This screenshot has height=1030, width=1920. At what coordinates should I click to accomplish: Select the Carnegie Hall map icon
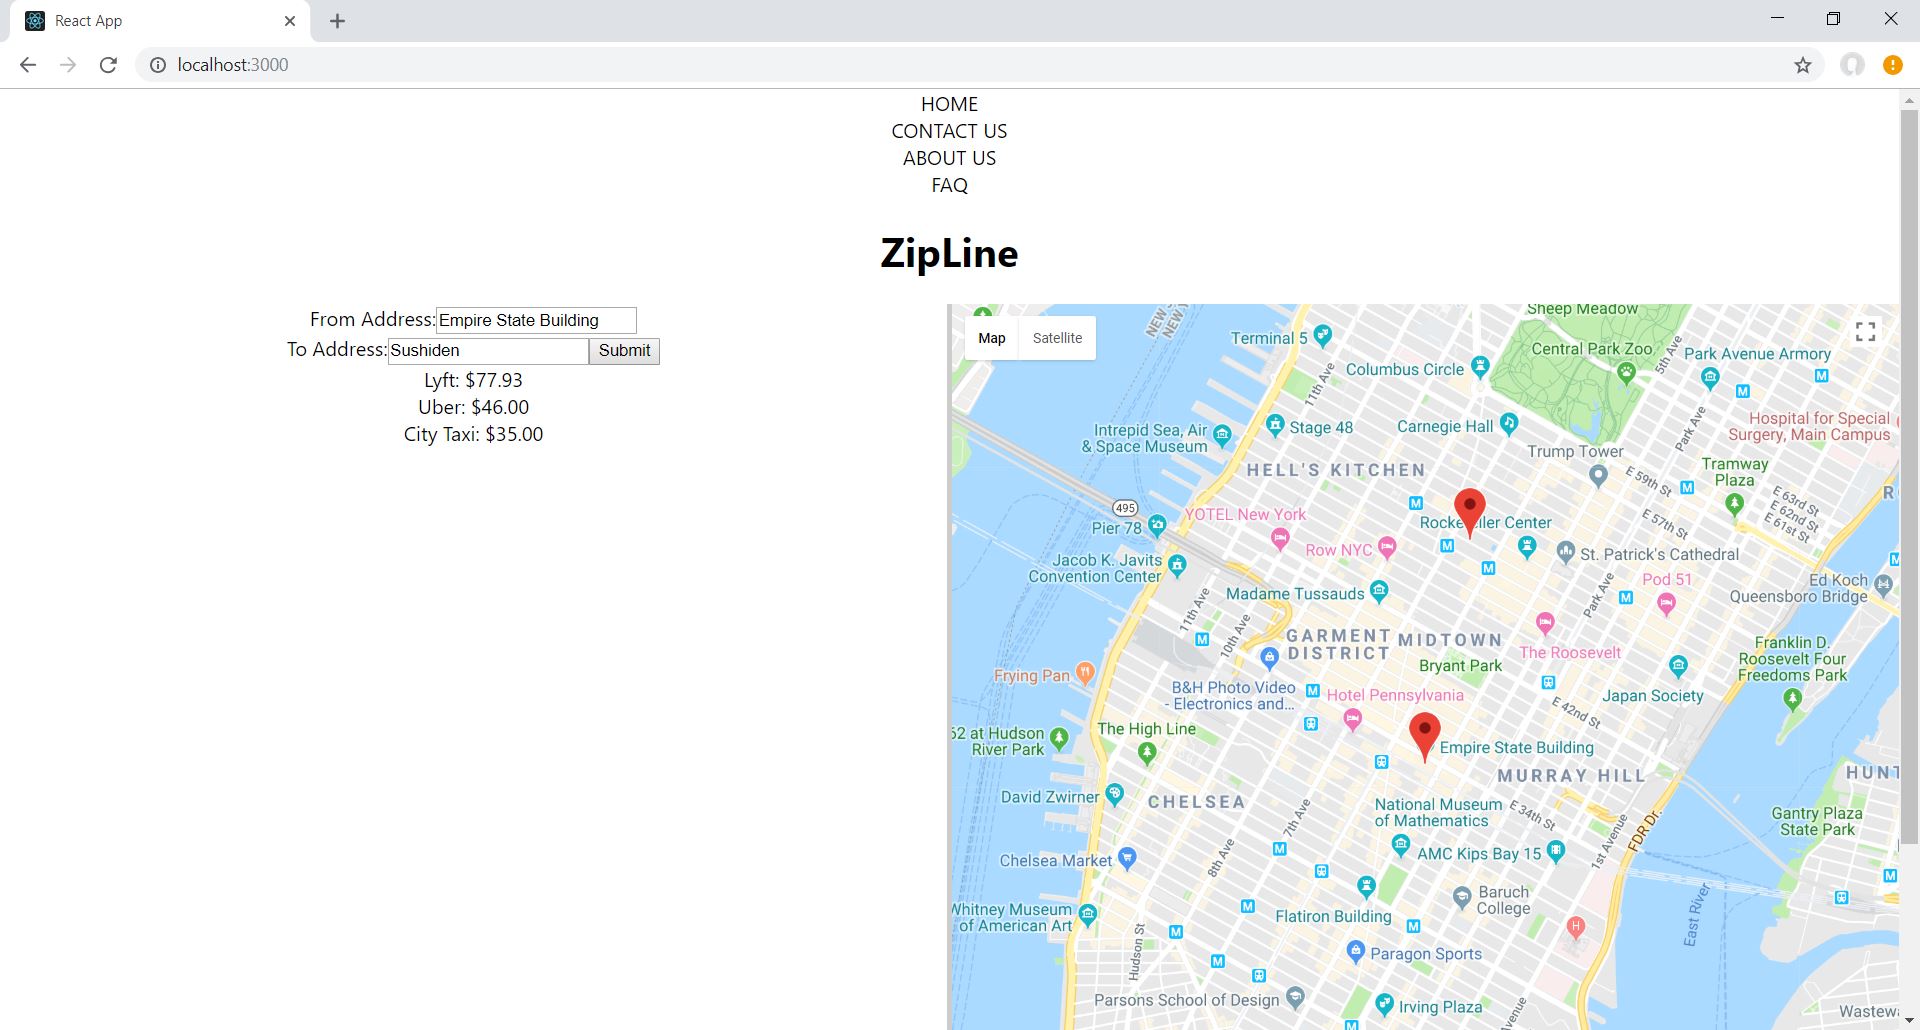[x=1509, y=424]
